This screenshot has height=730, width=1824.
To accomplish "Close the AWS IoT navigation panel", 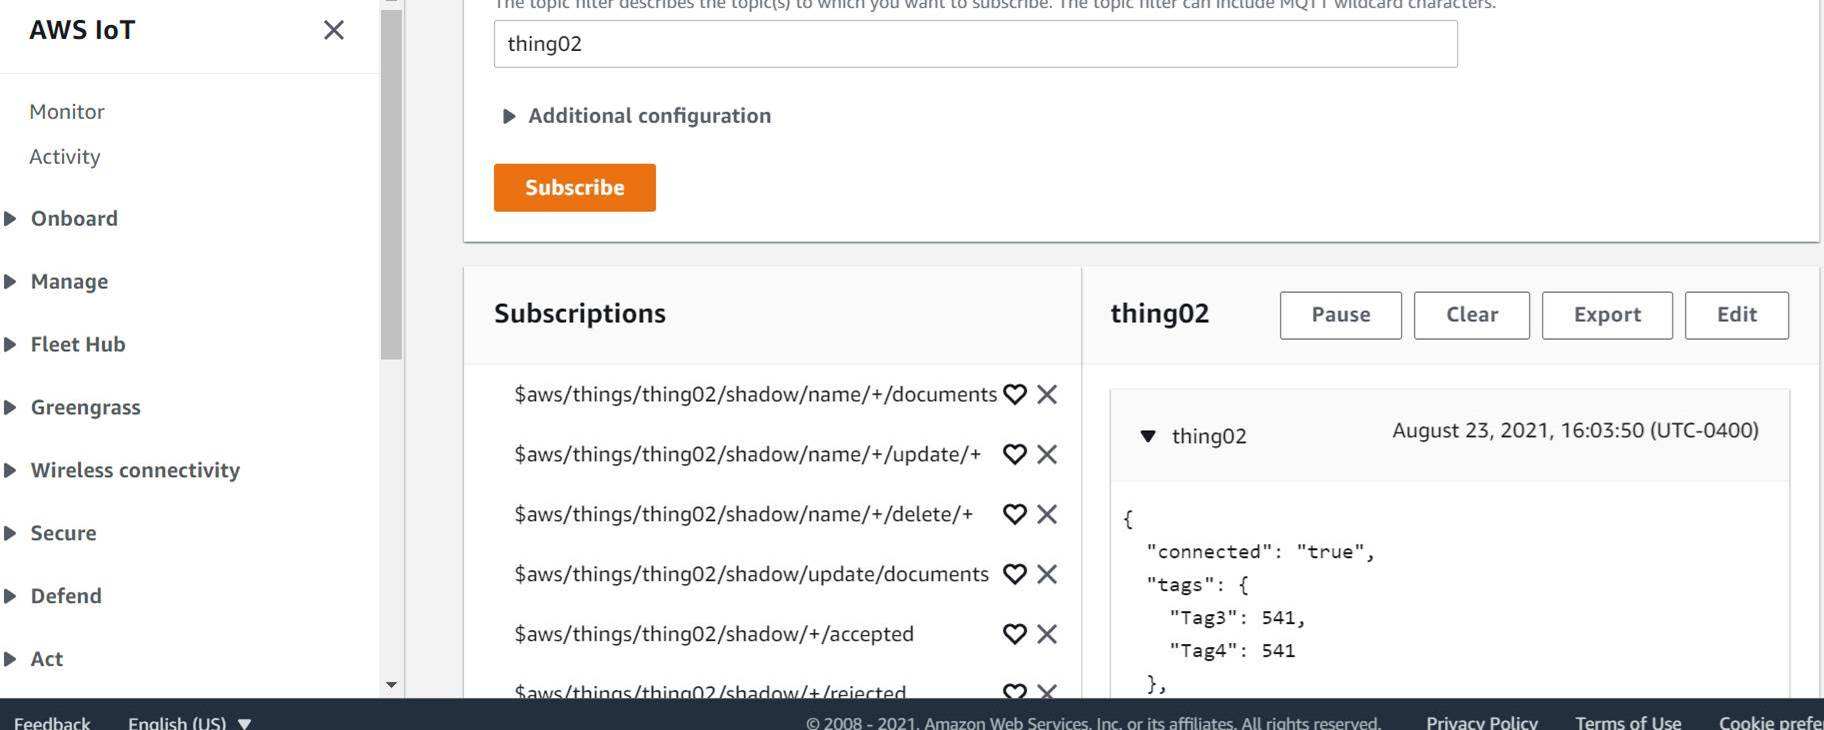I will [334, 30].
